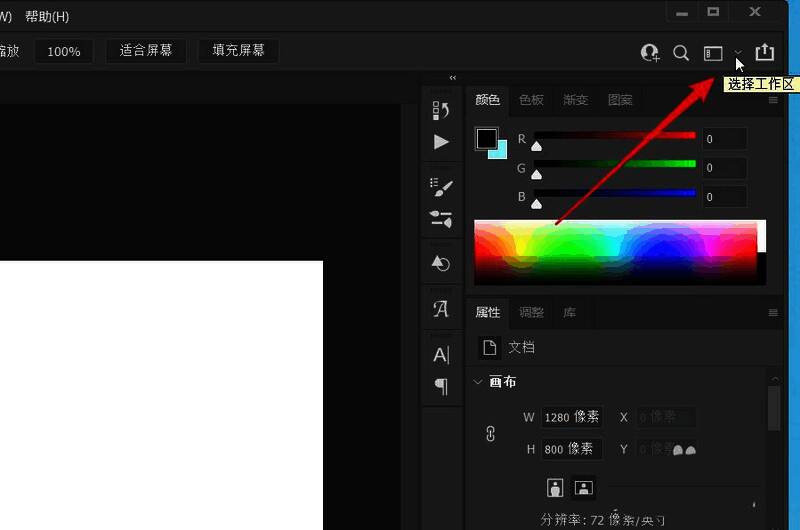Click the 文档 document icon

tap(489, 347)
